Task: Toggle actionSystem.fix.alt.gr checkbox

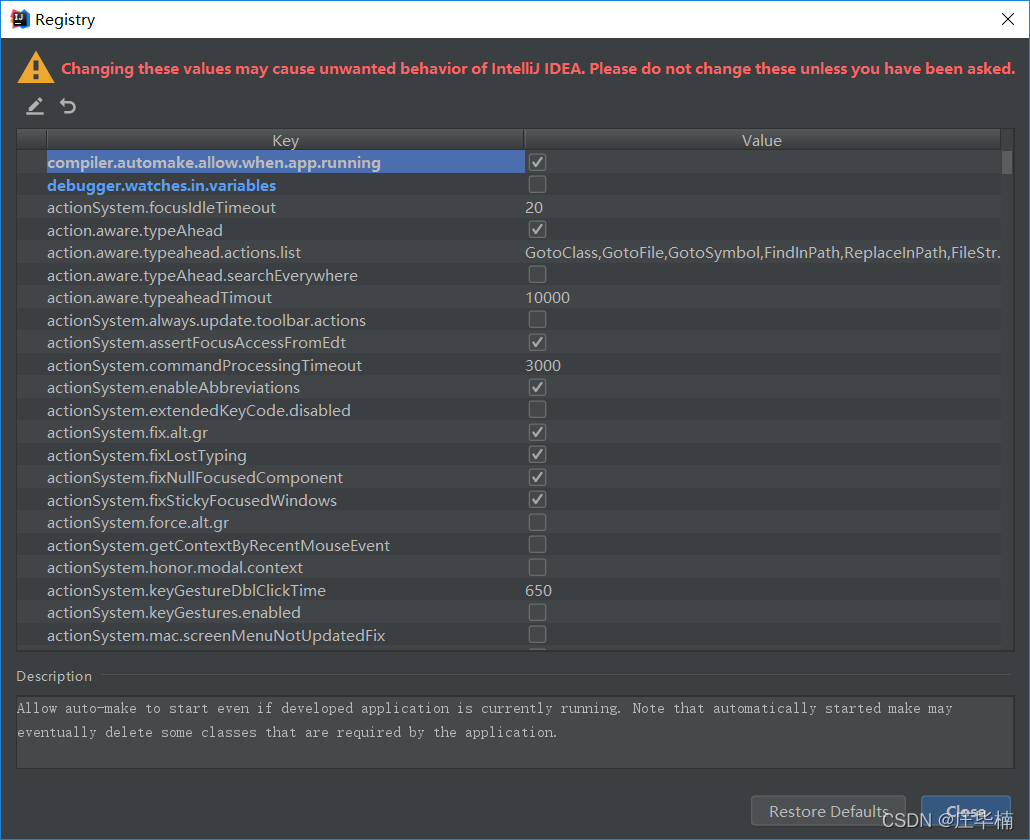Action: pos(537,432)
